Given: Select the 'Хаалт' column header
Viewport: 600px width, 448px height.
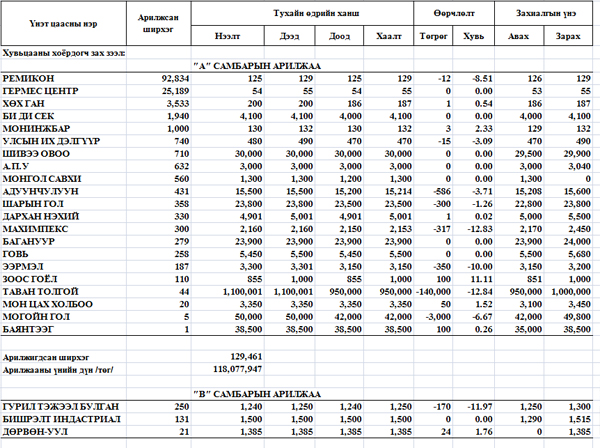Looking at the screenshot, I should [x=388, y=36].
